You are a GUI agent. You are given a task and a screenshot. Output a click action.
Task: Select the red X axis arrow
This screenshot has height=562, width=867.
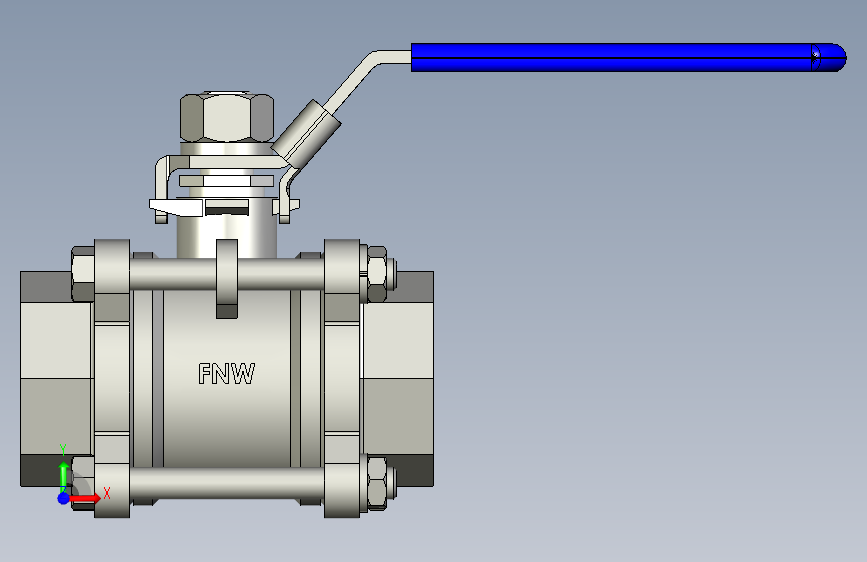coord(86,498)
